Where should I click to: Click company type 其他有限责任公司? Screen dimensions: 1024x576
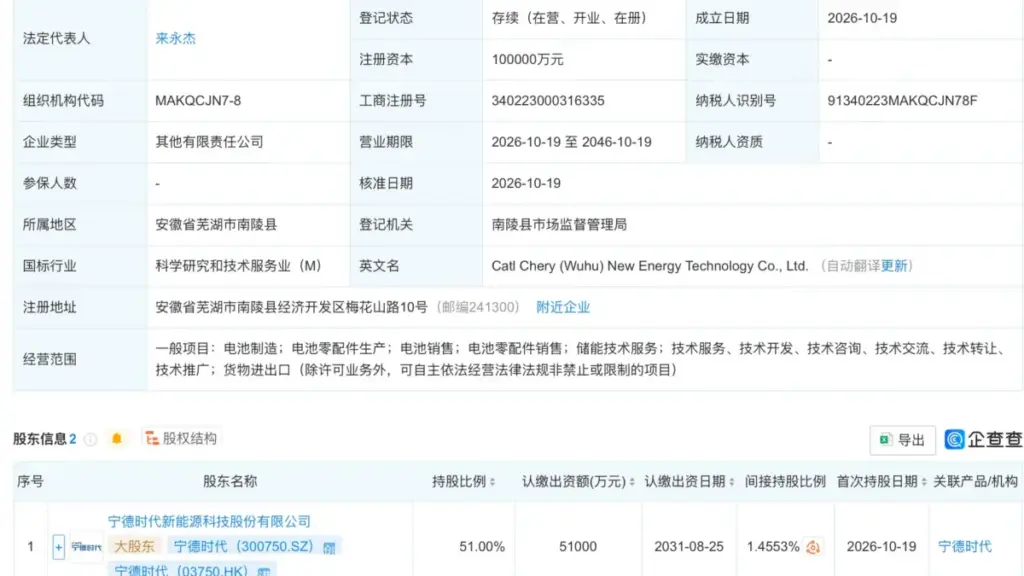(209, 142)
